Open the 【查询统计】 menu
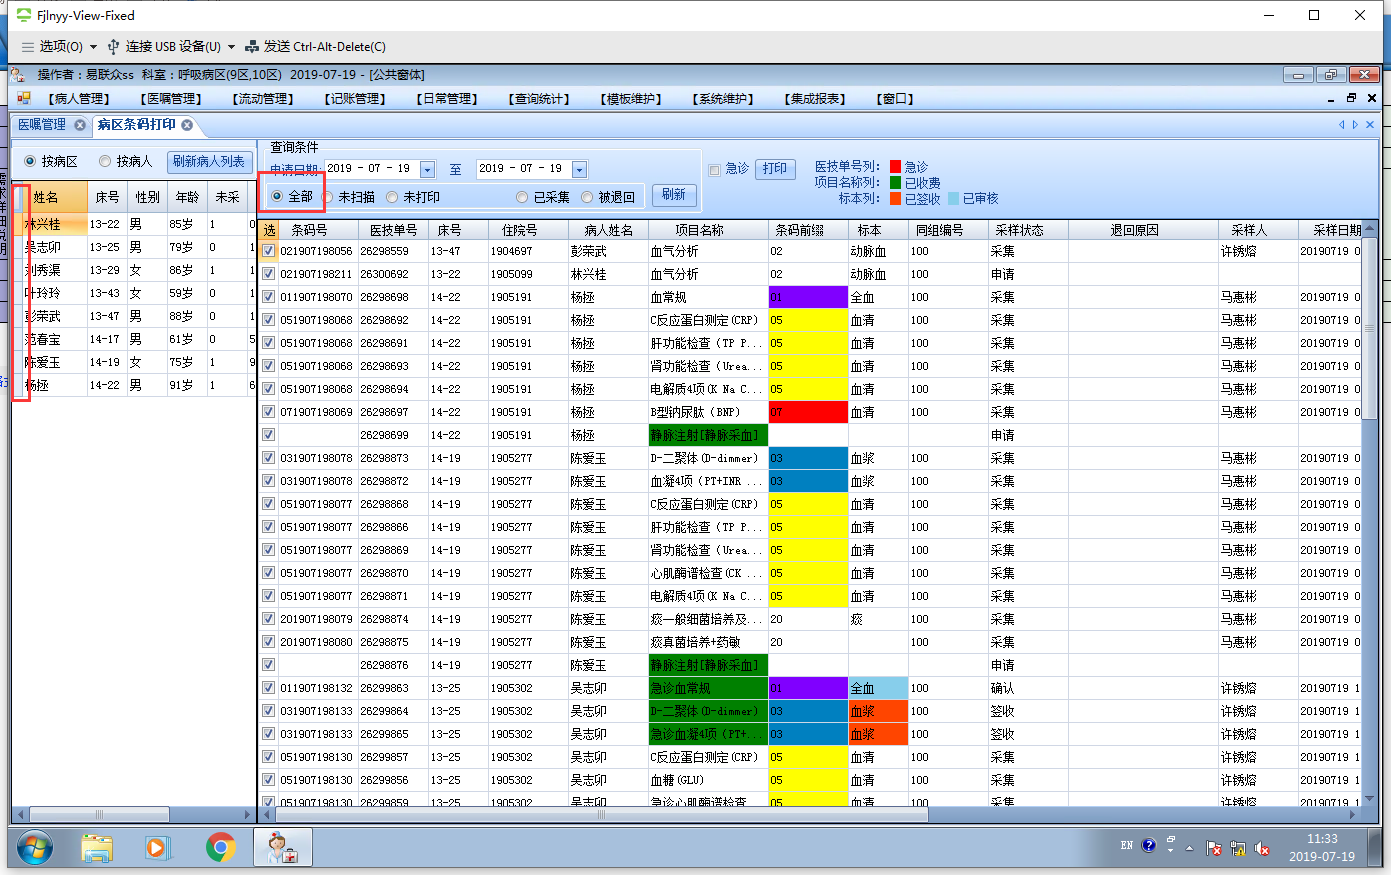The image size is (1391, 875). [538, 99]
